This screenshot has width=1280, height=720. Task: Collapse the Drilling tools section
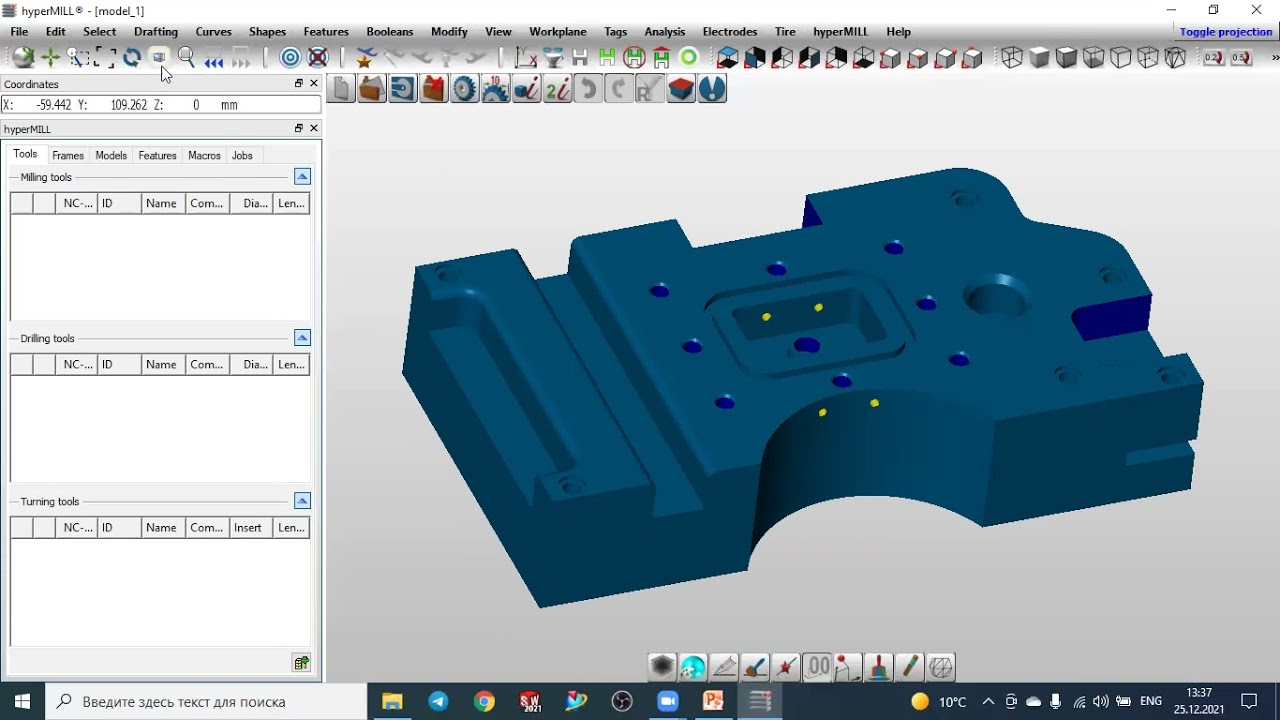303,338
